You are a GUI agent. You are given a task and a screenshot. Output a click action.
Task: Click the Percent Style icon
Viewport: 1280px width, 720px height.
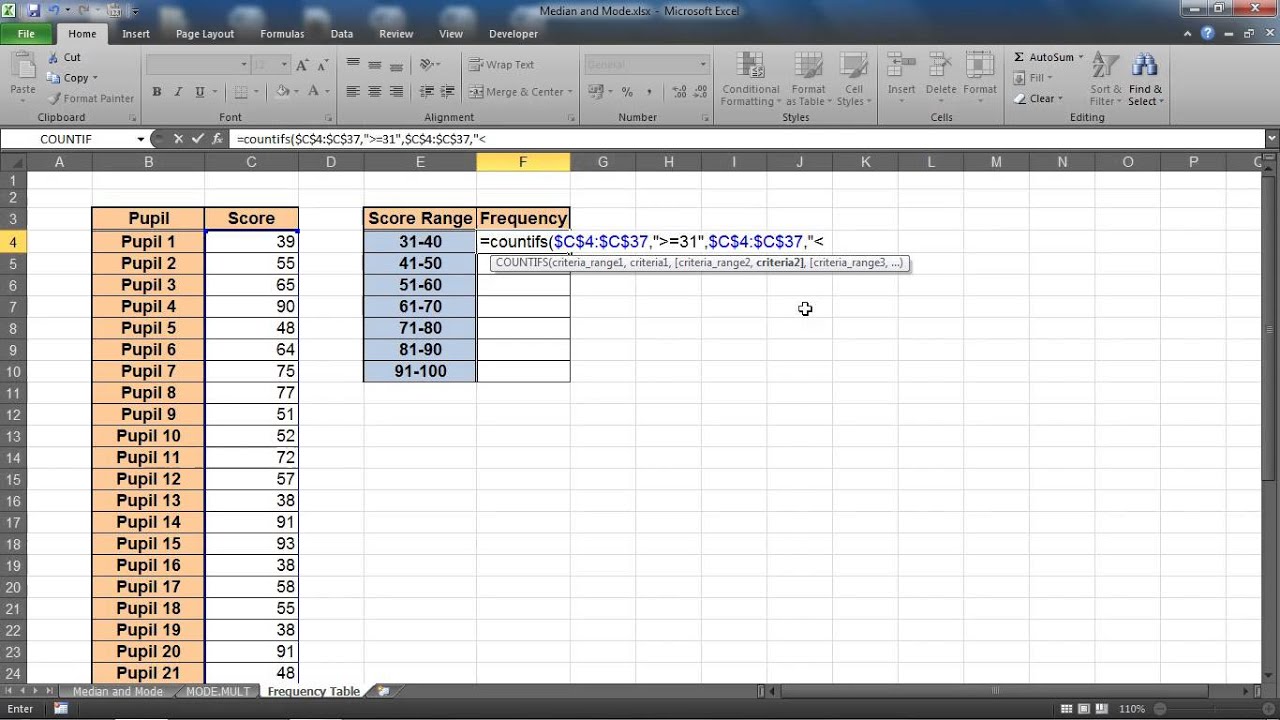click(x=627, y=91)
